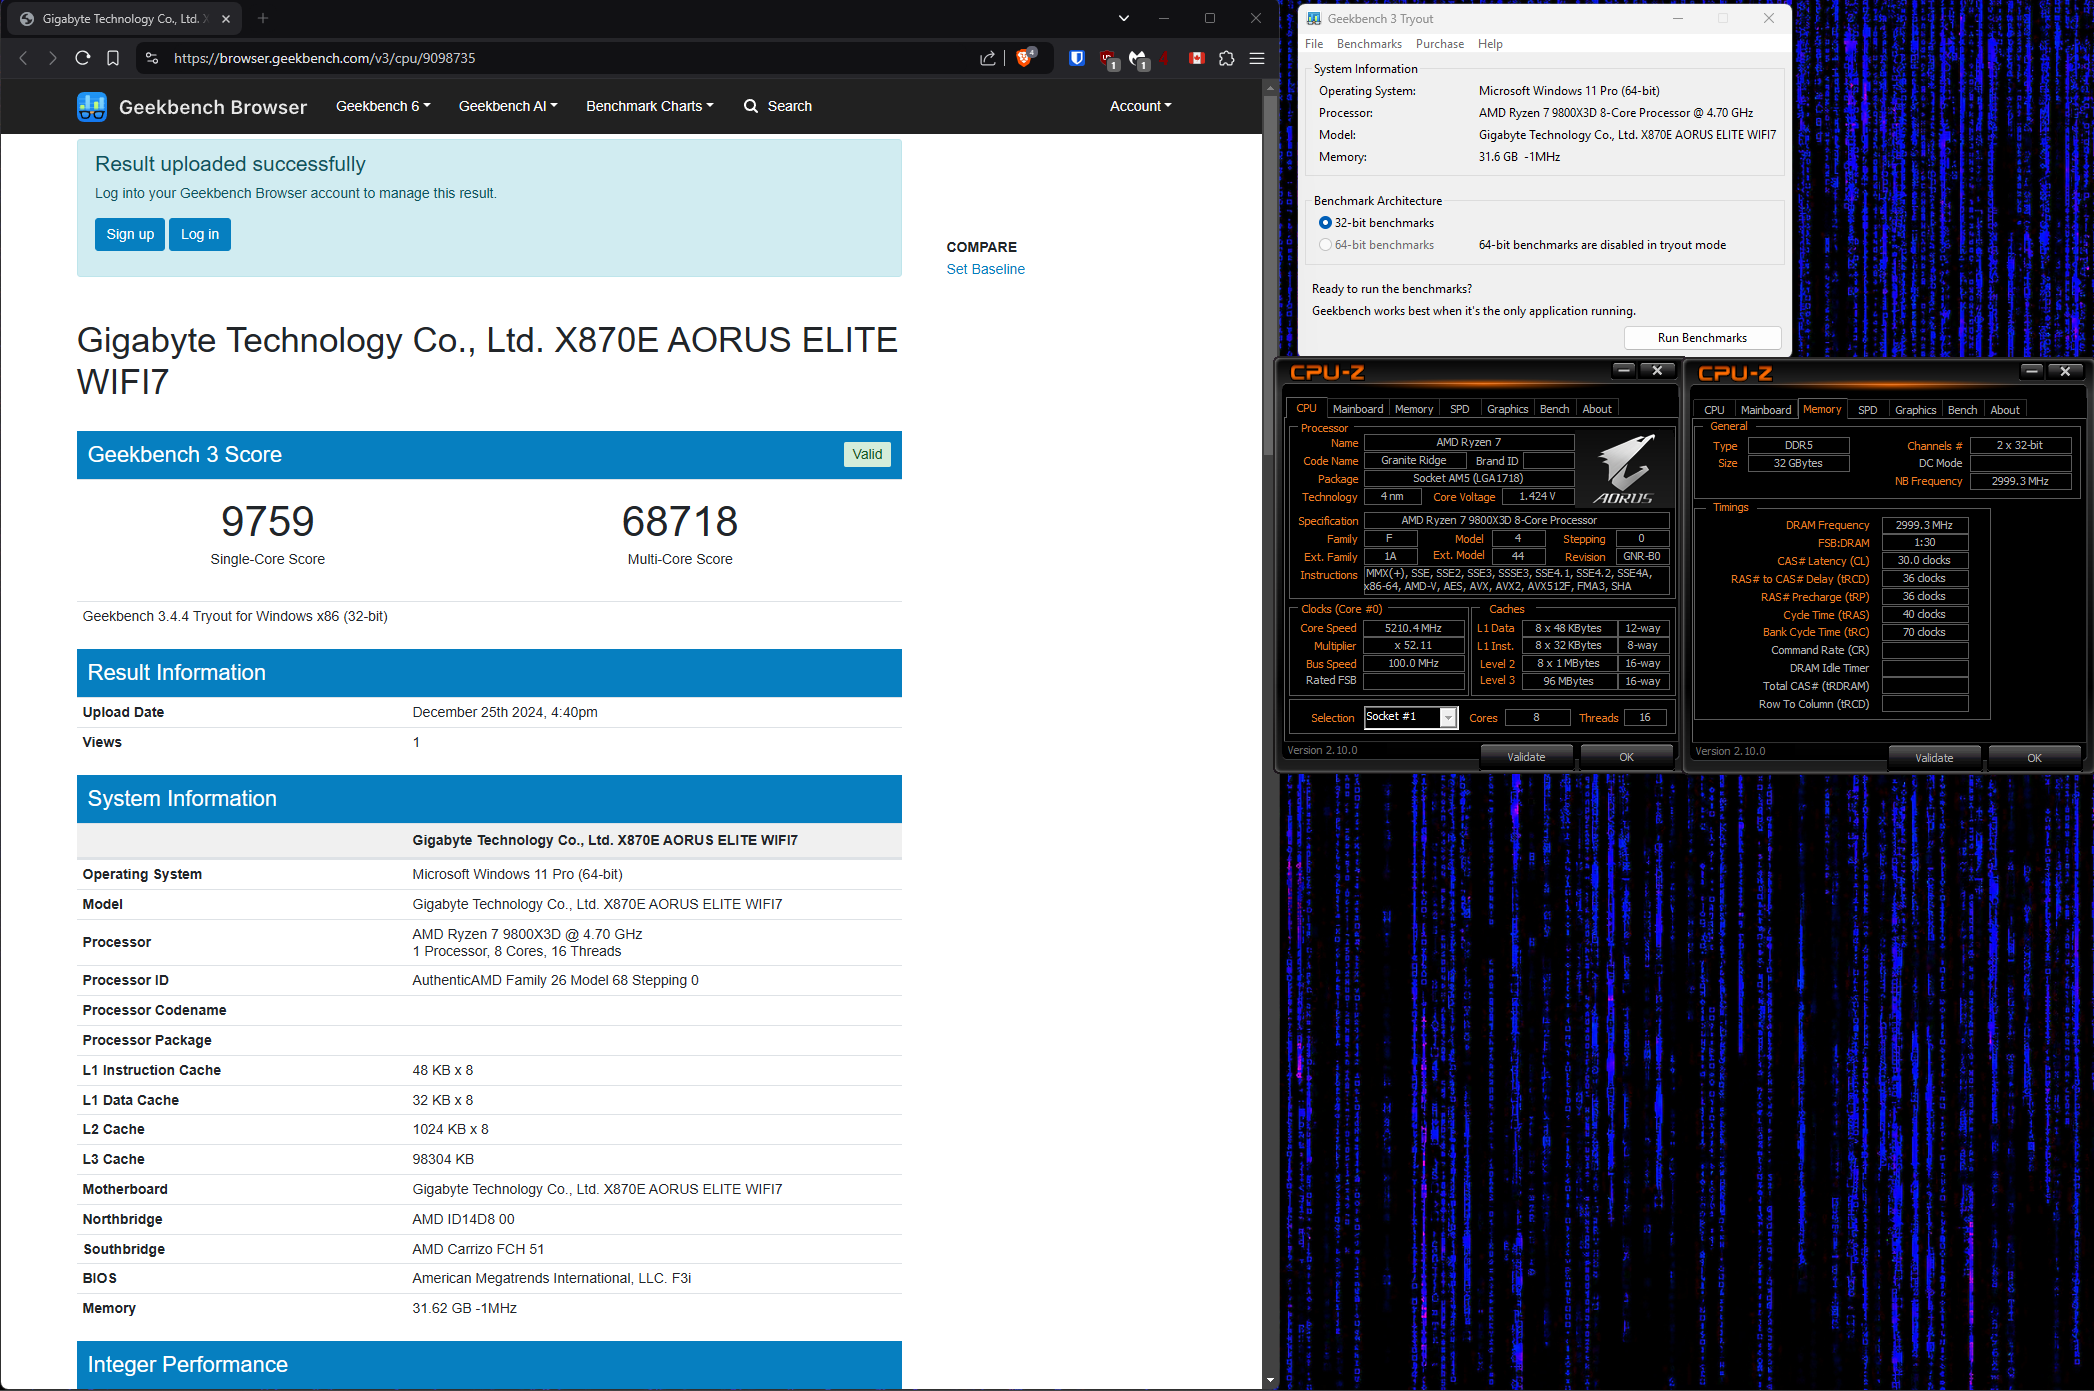Switch to Mainboard tab in left CPU-Z
Screen dimensions: 2094x1391
point(1358,409)
